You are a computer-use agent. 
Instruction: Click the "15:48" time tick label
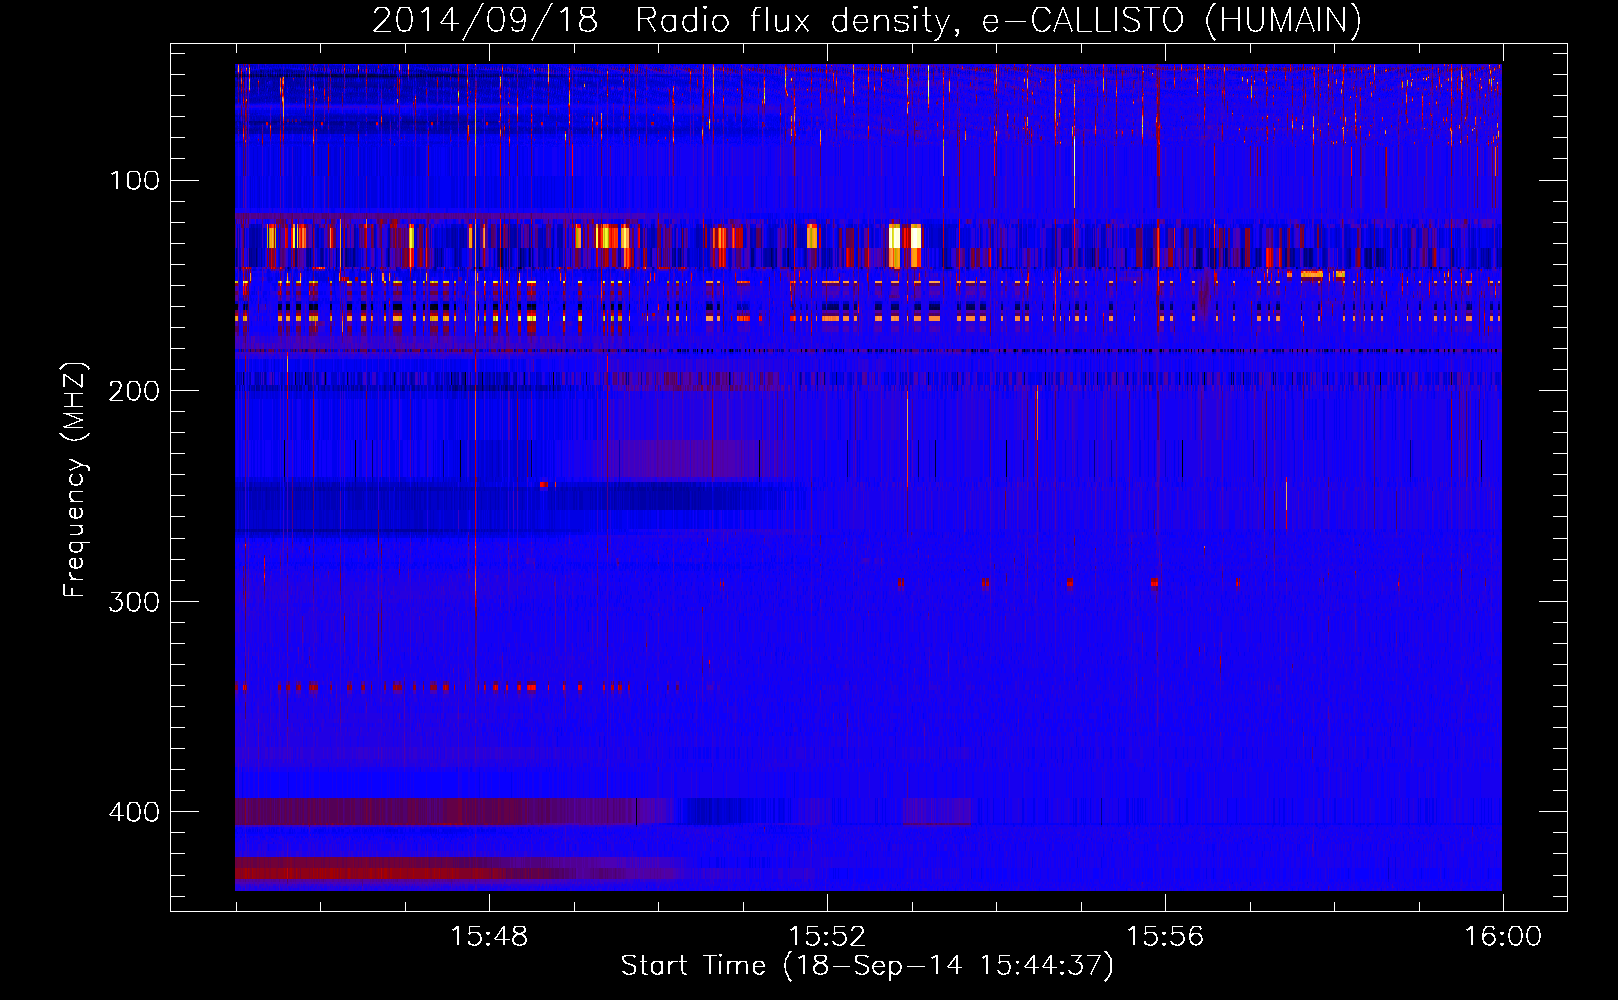tap(489, 937)
